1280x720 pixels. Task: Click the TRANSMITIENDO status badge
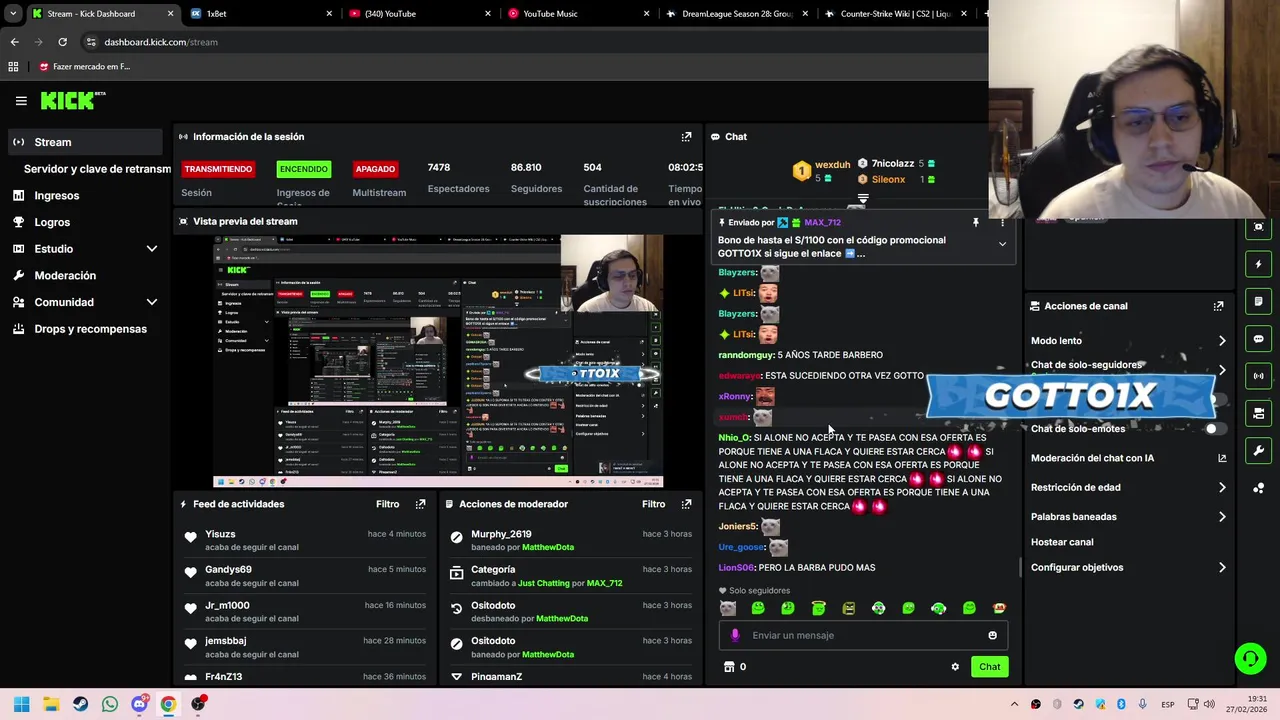(x=218, y=169)
